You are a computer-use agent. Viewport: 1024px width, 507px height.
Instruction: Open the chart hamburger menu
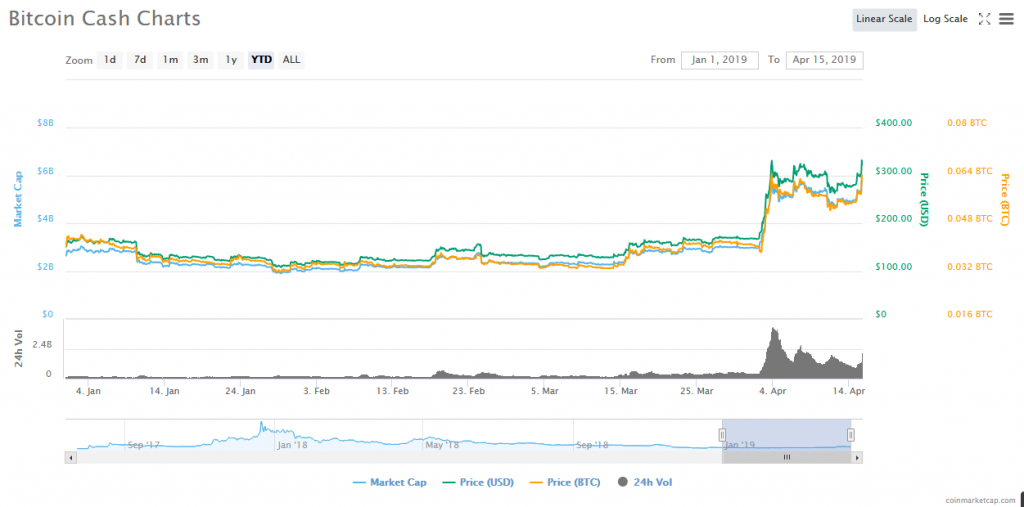(1006, 19)
